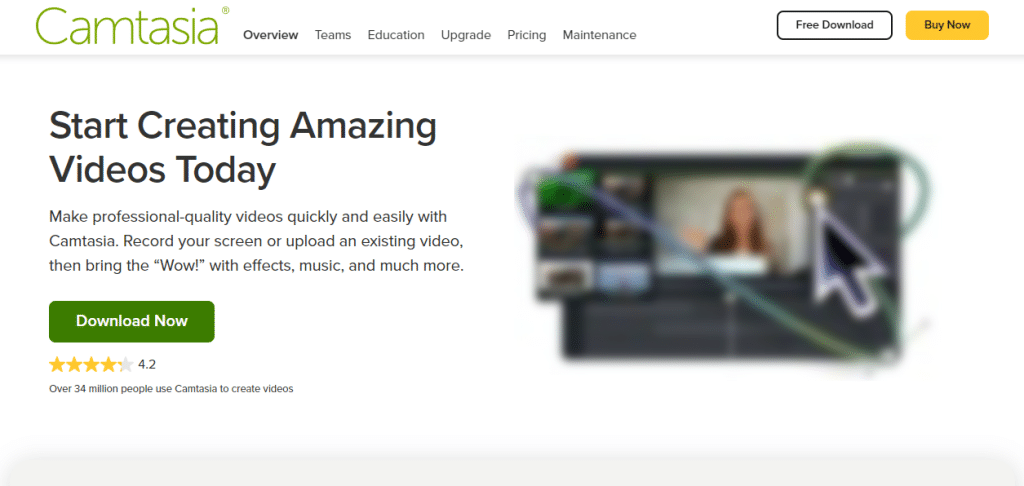Click the yellow Buy Now button
Screen dimensions: 1024x486
(x=946, y=25)
